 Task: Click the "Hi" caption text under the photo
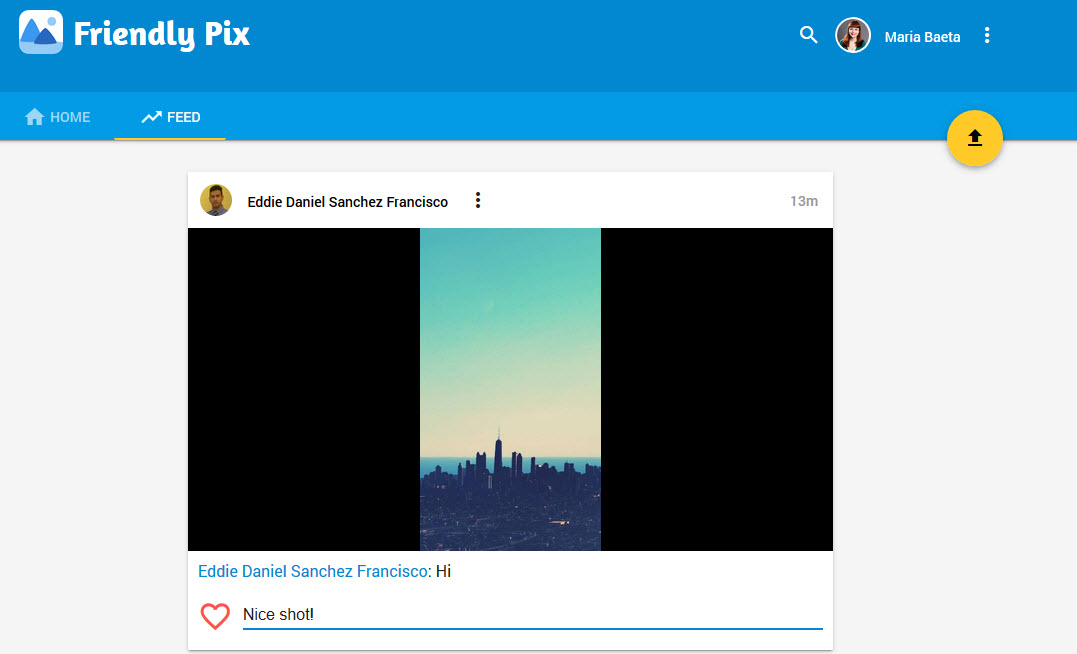tap(444, 572)
